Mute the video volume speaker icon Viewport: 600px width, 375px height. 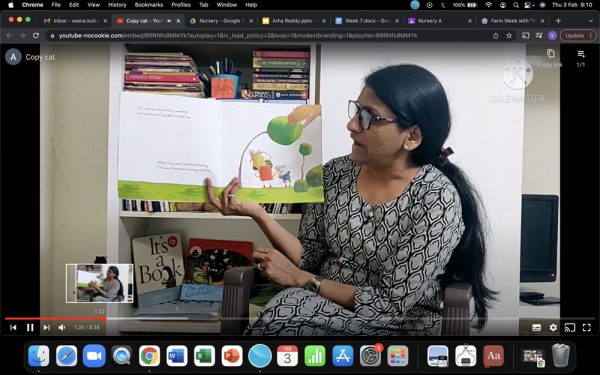click(x=62, y=328)
